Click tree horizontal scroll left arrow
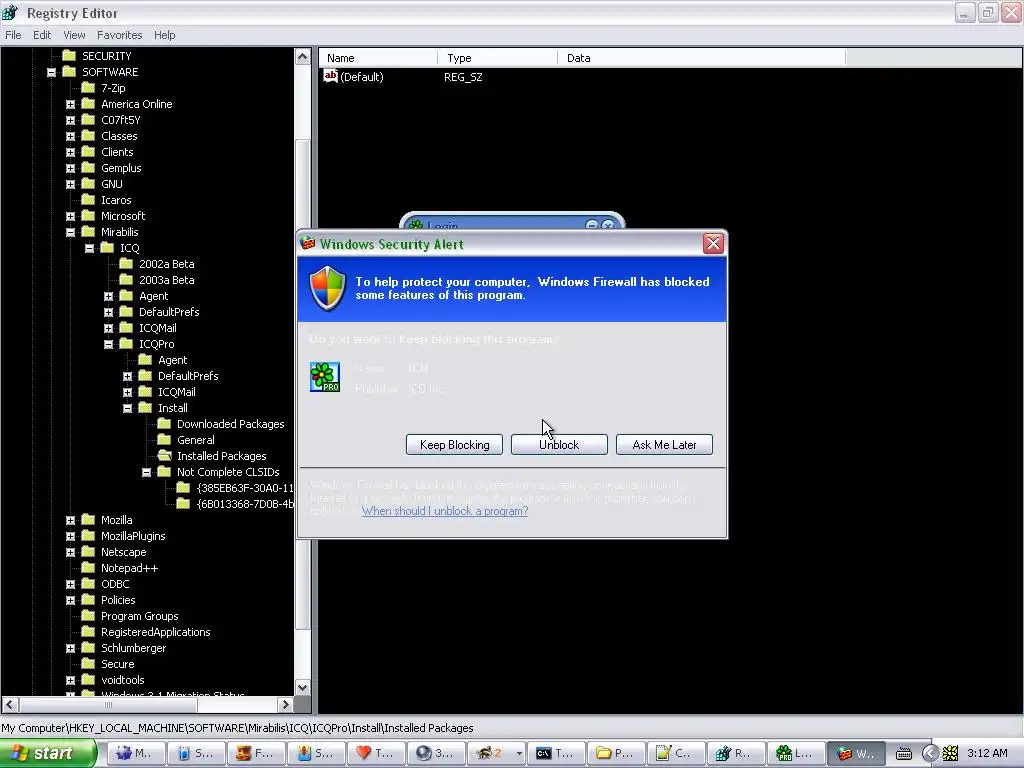This screenshot has height=768, width=1024. point(10,705)
